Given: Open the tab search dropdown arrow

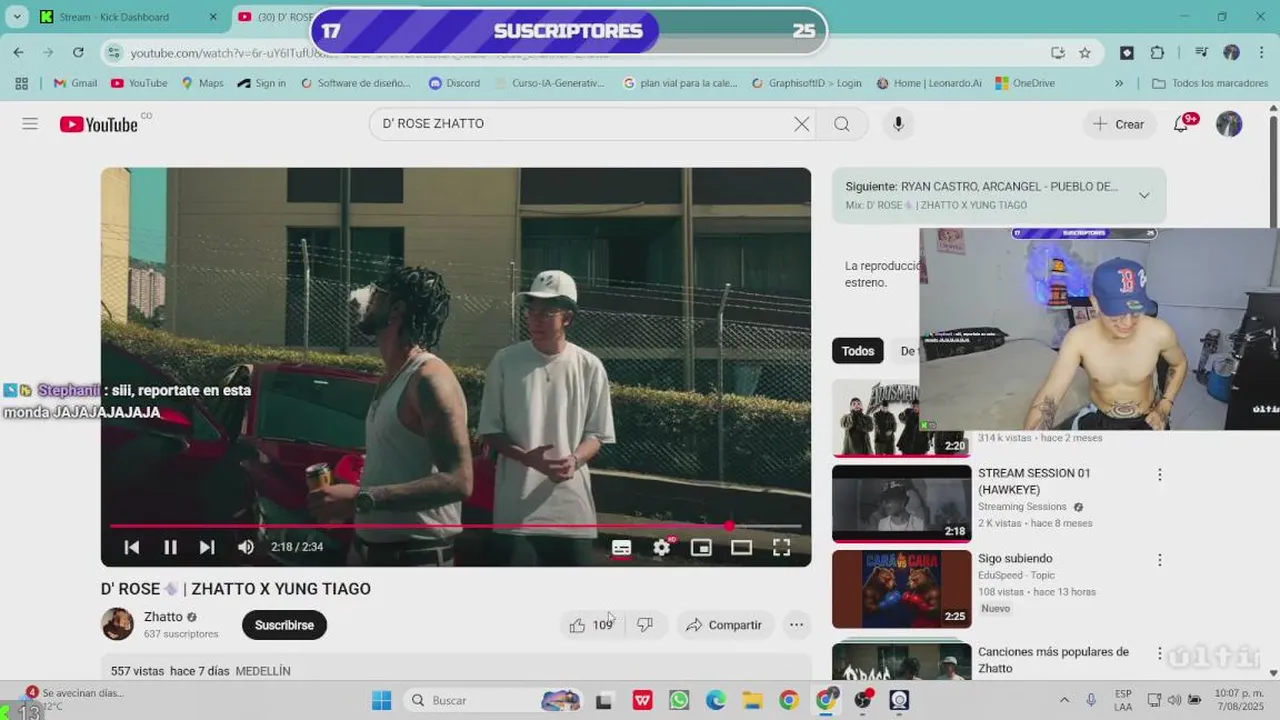Looking at the screenshot, I should point(16,17).
